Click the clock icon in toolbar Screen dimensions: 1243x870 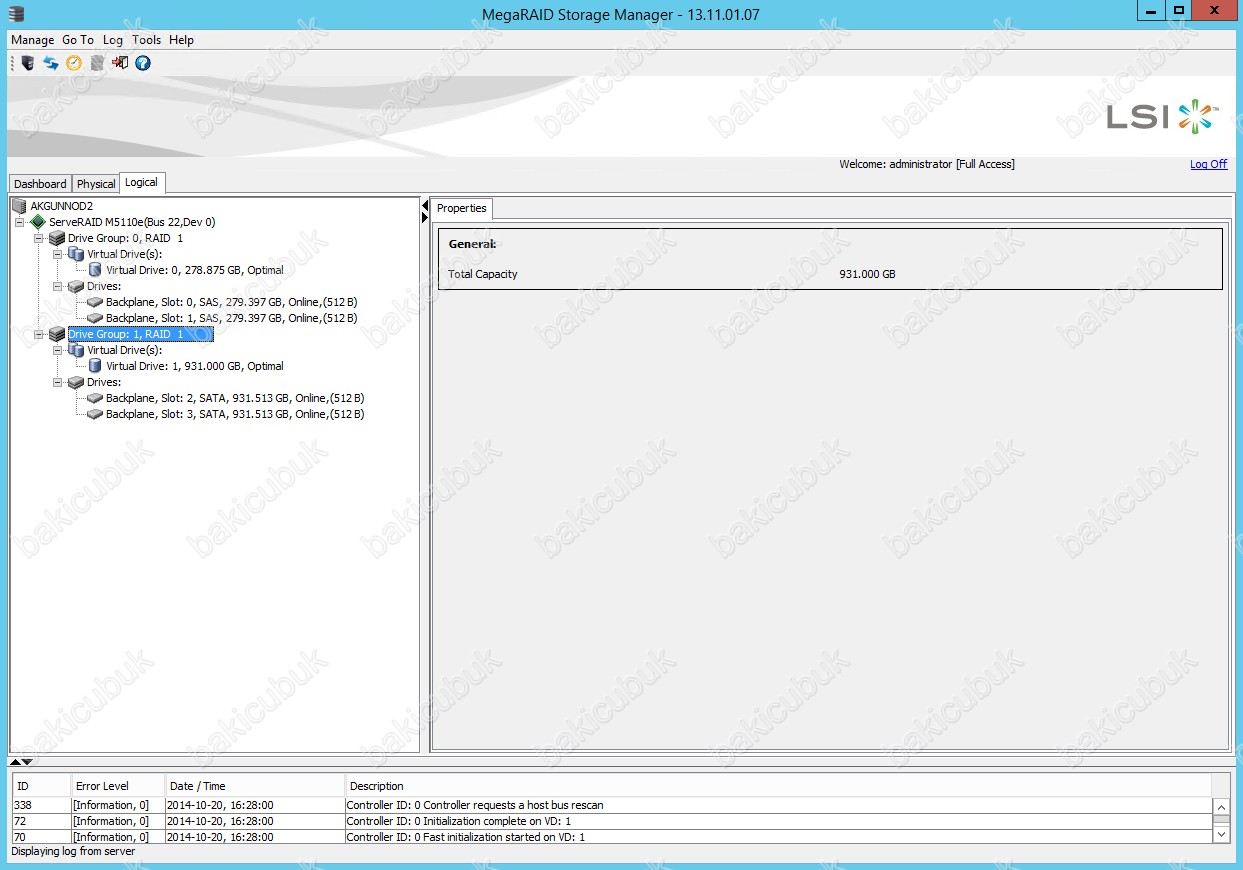[x=73, y=63]
